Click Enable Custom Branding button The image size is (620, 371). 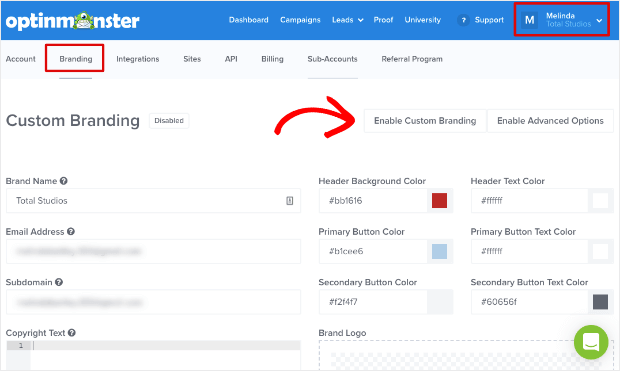pos(425,121)
